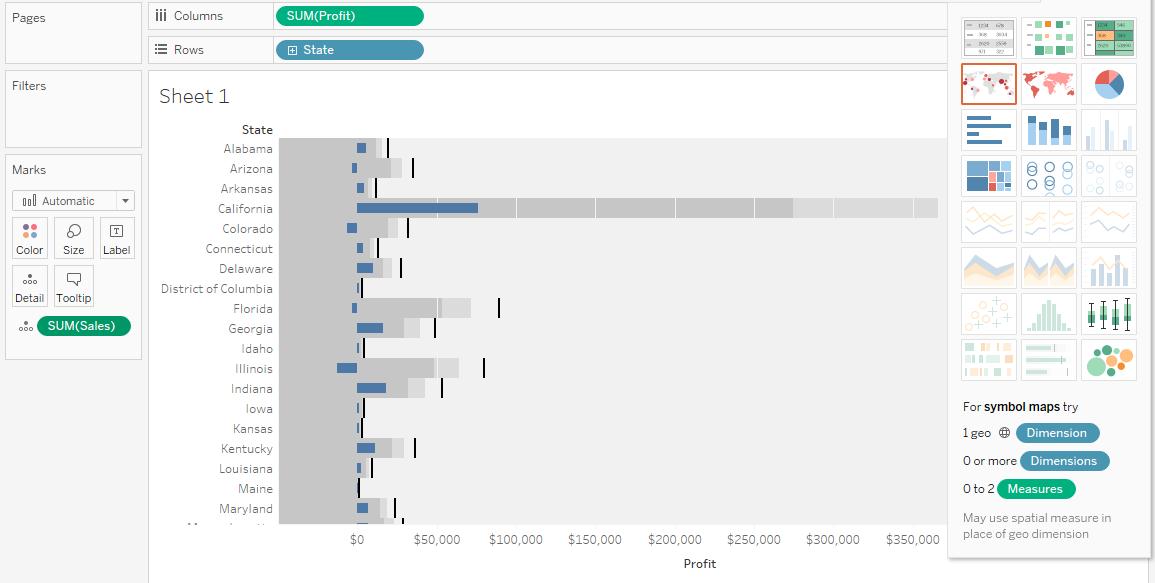This screenshot has height=583, width=1155.
Task: Choose the packed bubbles chart in Show Me
Action: click(x=1108, y=360)
